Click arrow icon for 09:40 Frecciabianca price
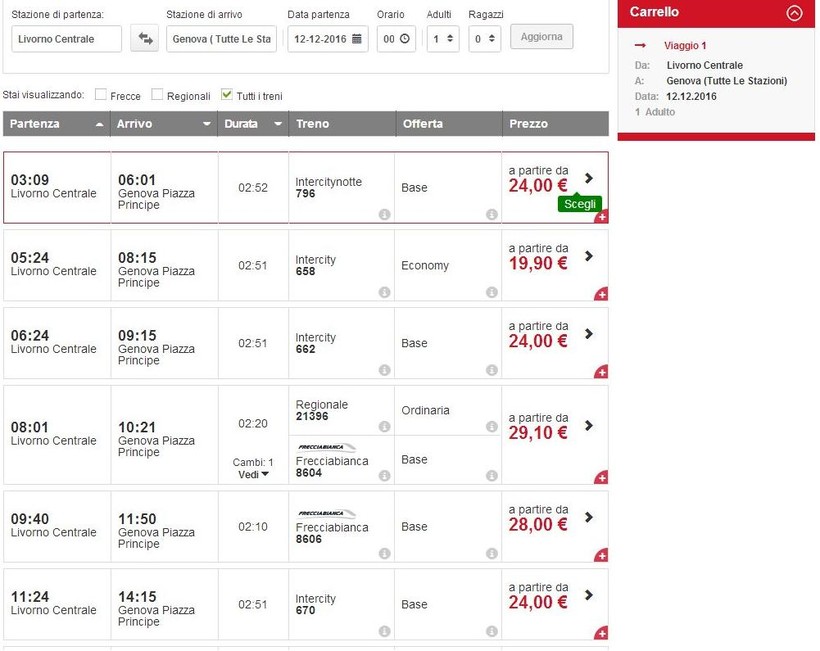This screenshot has width=820, height=651. coord(589,518)
